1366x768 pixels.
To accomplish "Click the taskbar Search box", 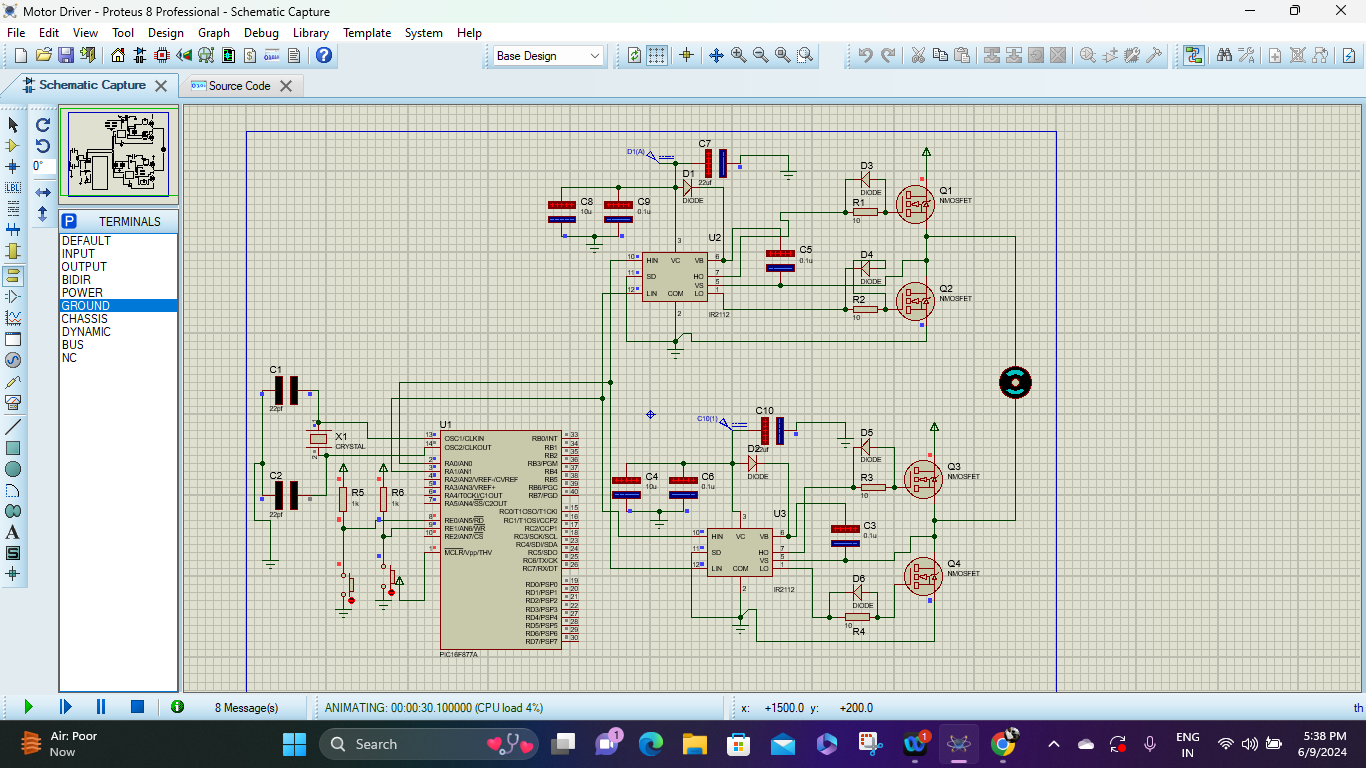I will click(428, 744).
